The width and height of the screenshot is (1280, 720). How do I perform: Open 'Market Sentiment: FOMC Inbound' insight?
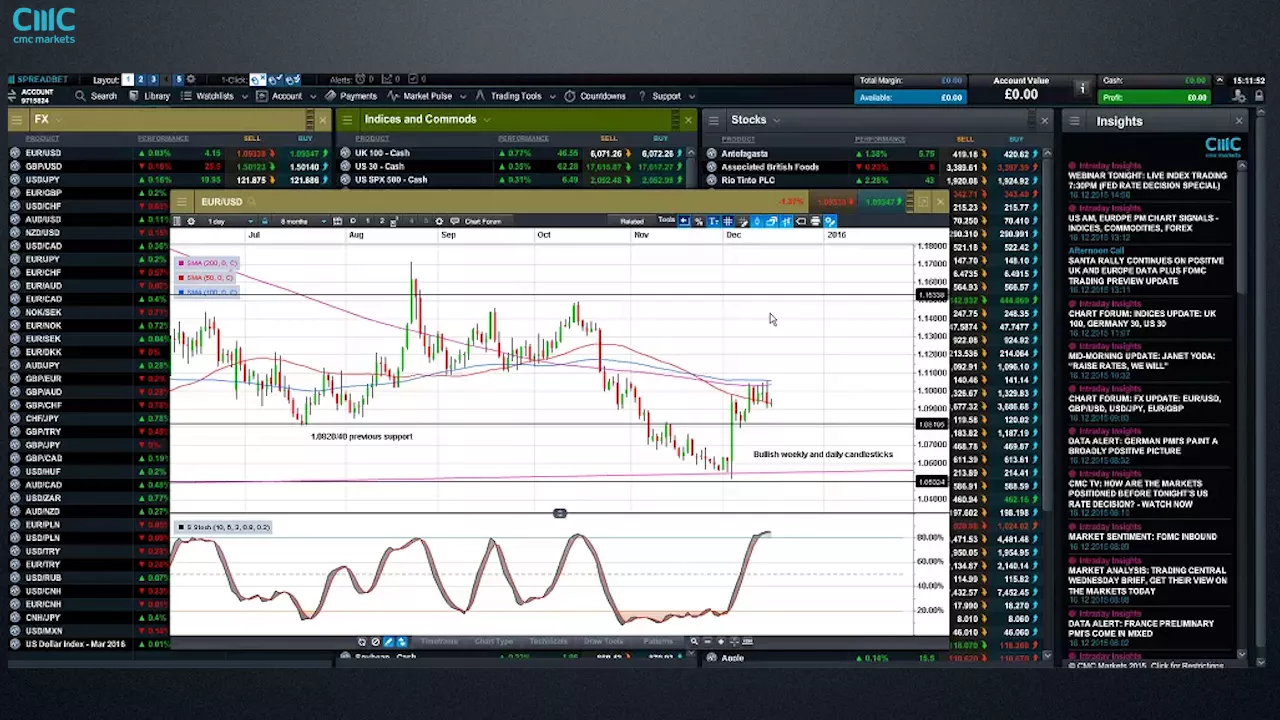point(1142,537)
